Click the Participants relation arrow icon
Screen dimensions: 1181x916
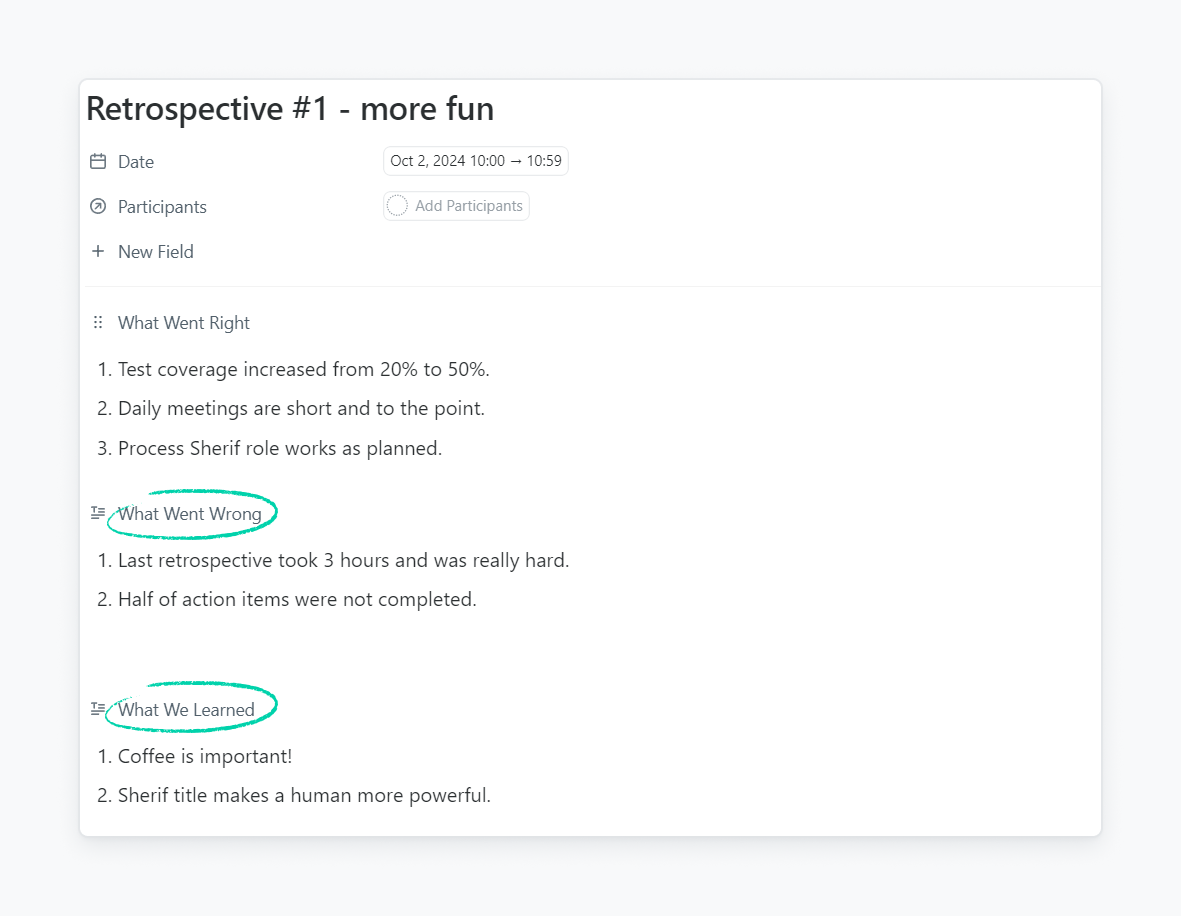click(98, 207)
